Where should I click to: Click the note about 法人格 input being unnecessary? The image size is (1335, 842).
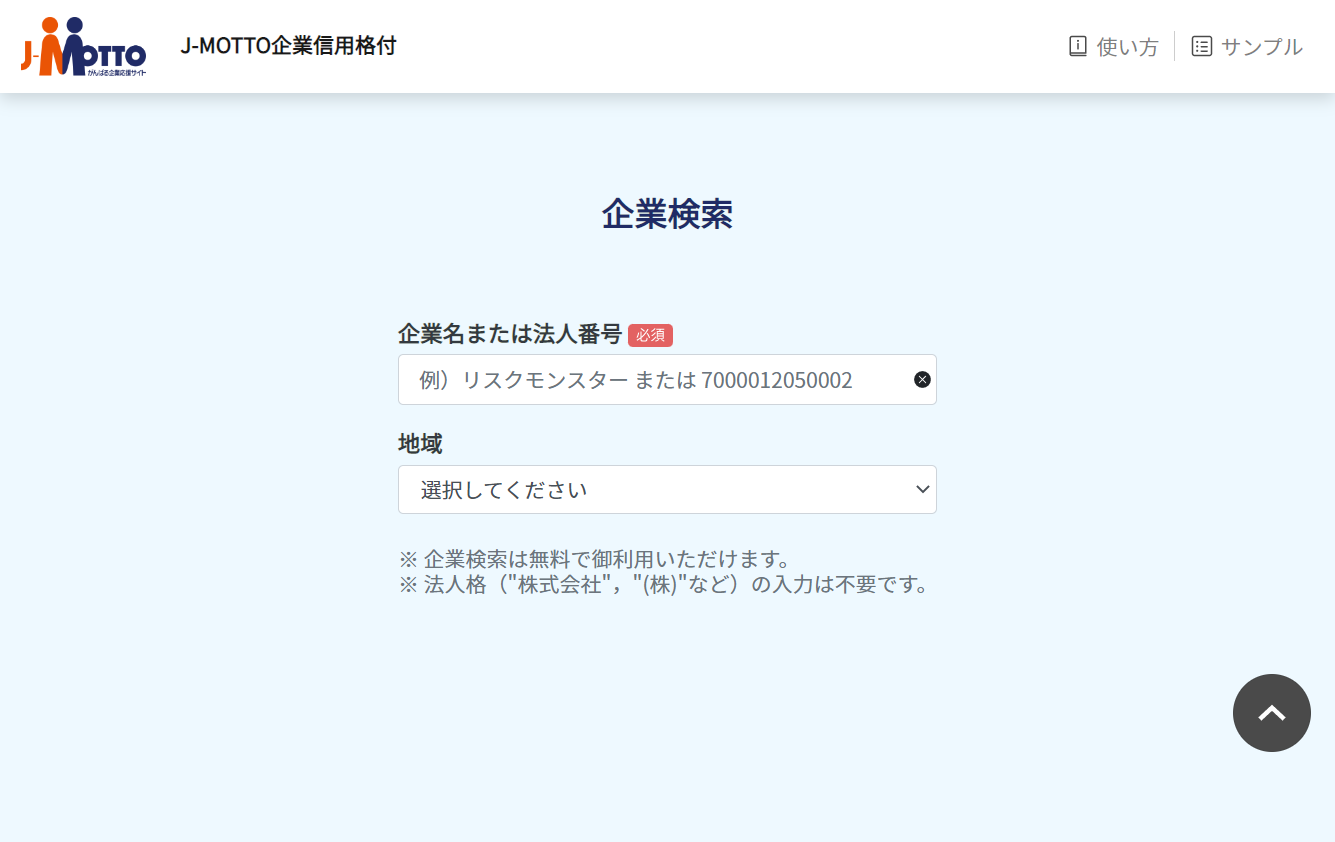click(x=664, y=585)
